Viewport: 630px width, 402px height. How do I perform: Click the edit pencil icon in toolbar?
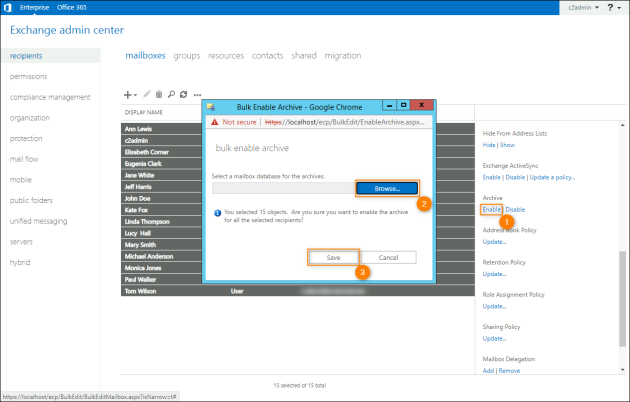click(x=147, y=94)
